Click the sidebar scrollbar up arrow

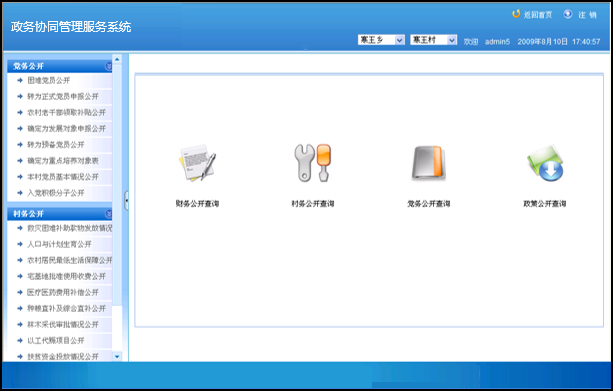[x=117, y=59]
